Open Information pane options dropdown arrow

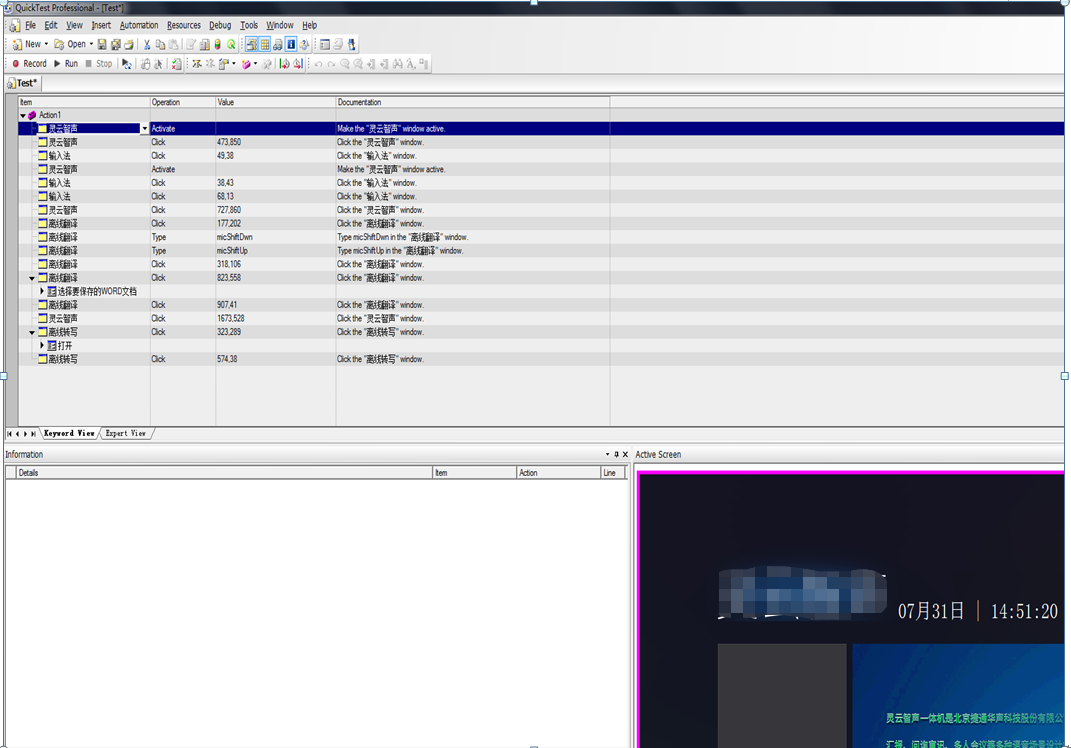(607, 454)
